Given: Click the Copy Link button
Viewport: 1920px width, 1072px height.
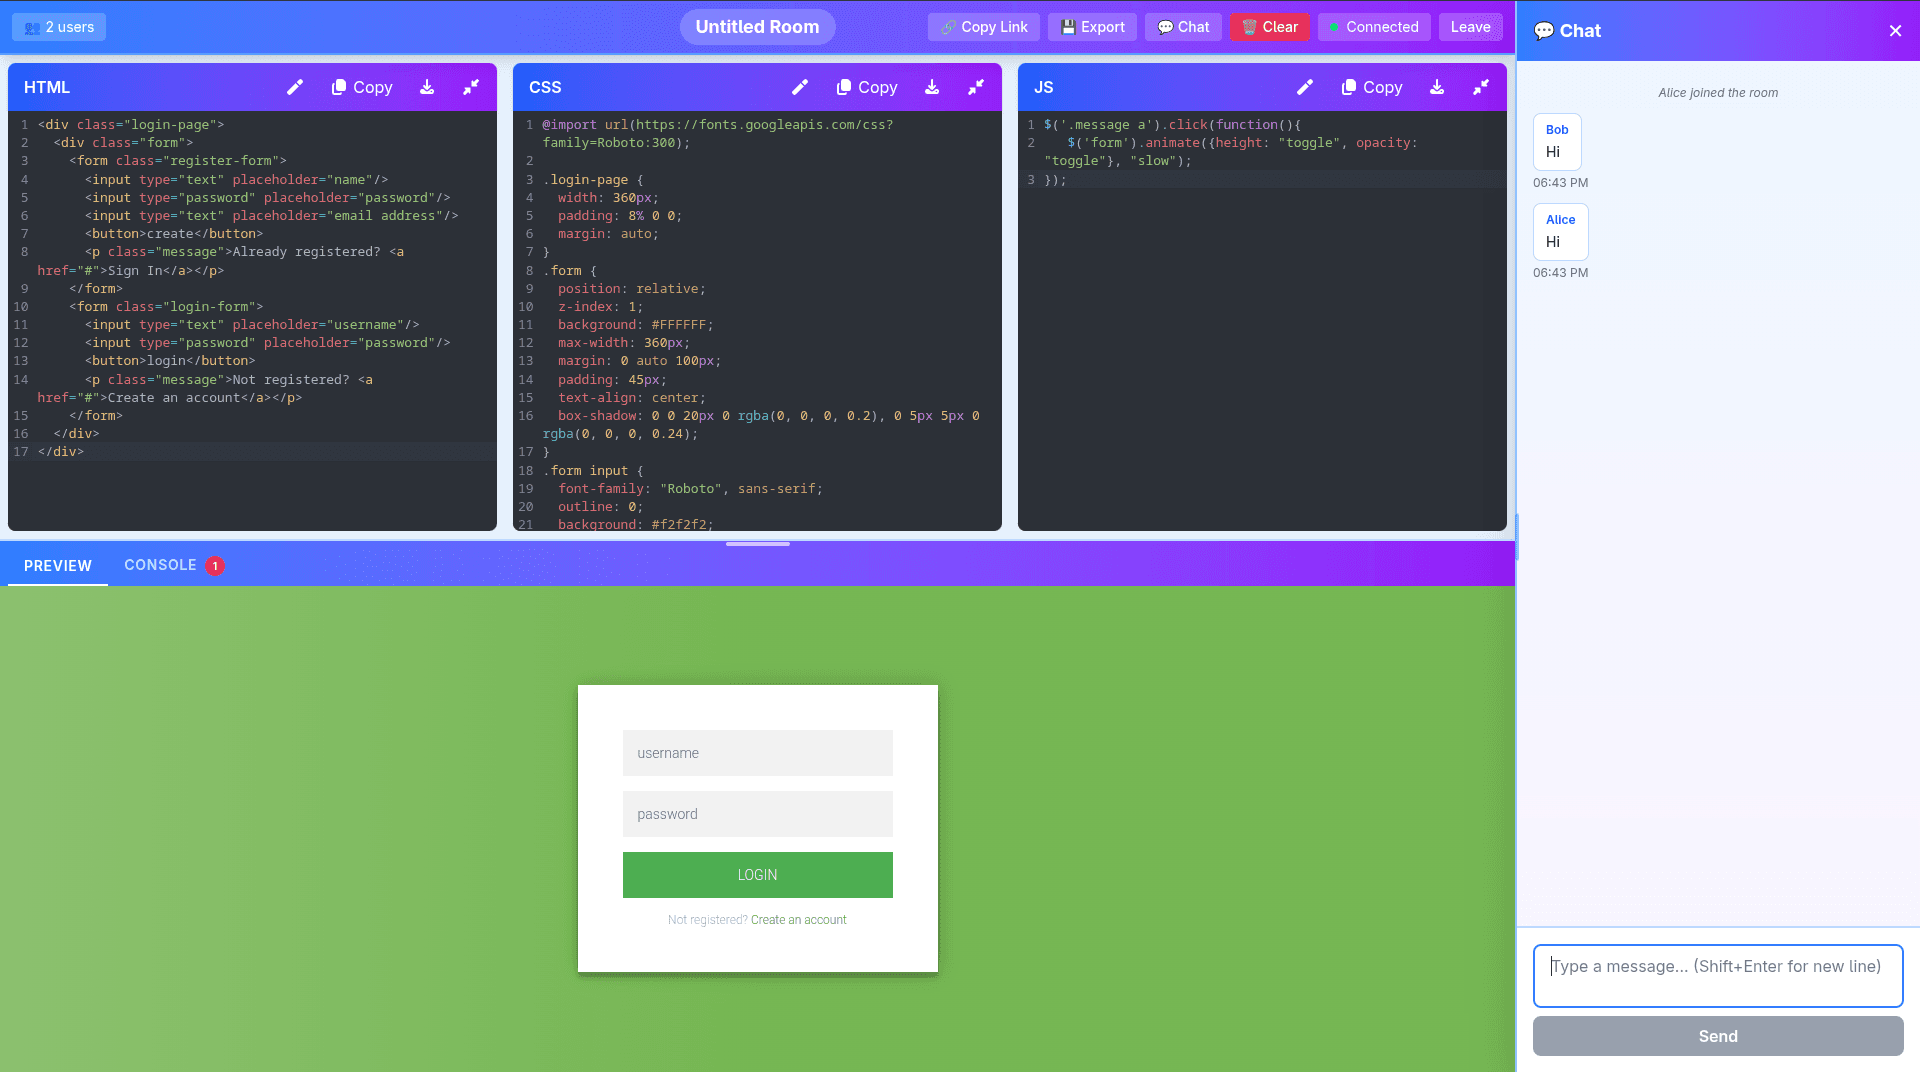Looking at the screenshot, I should pos(984,27).
